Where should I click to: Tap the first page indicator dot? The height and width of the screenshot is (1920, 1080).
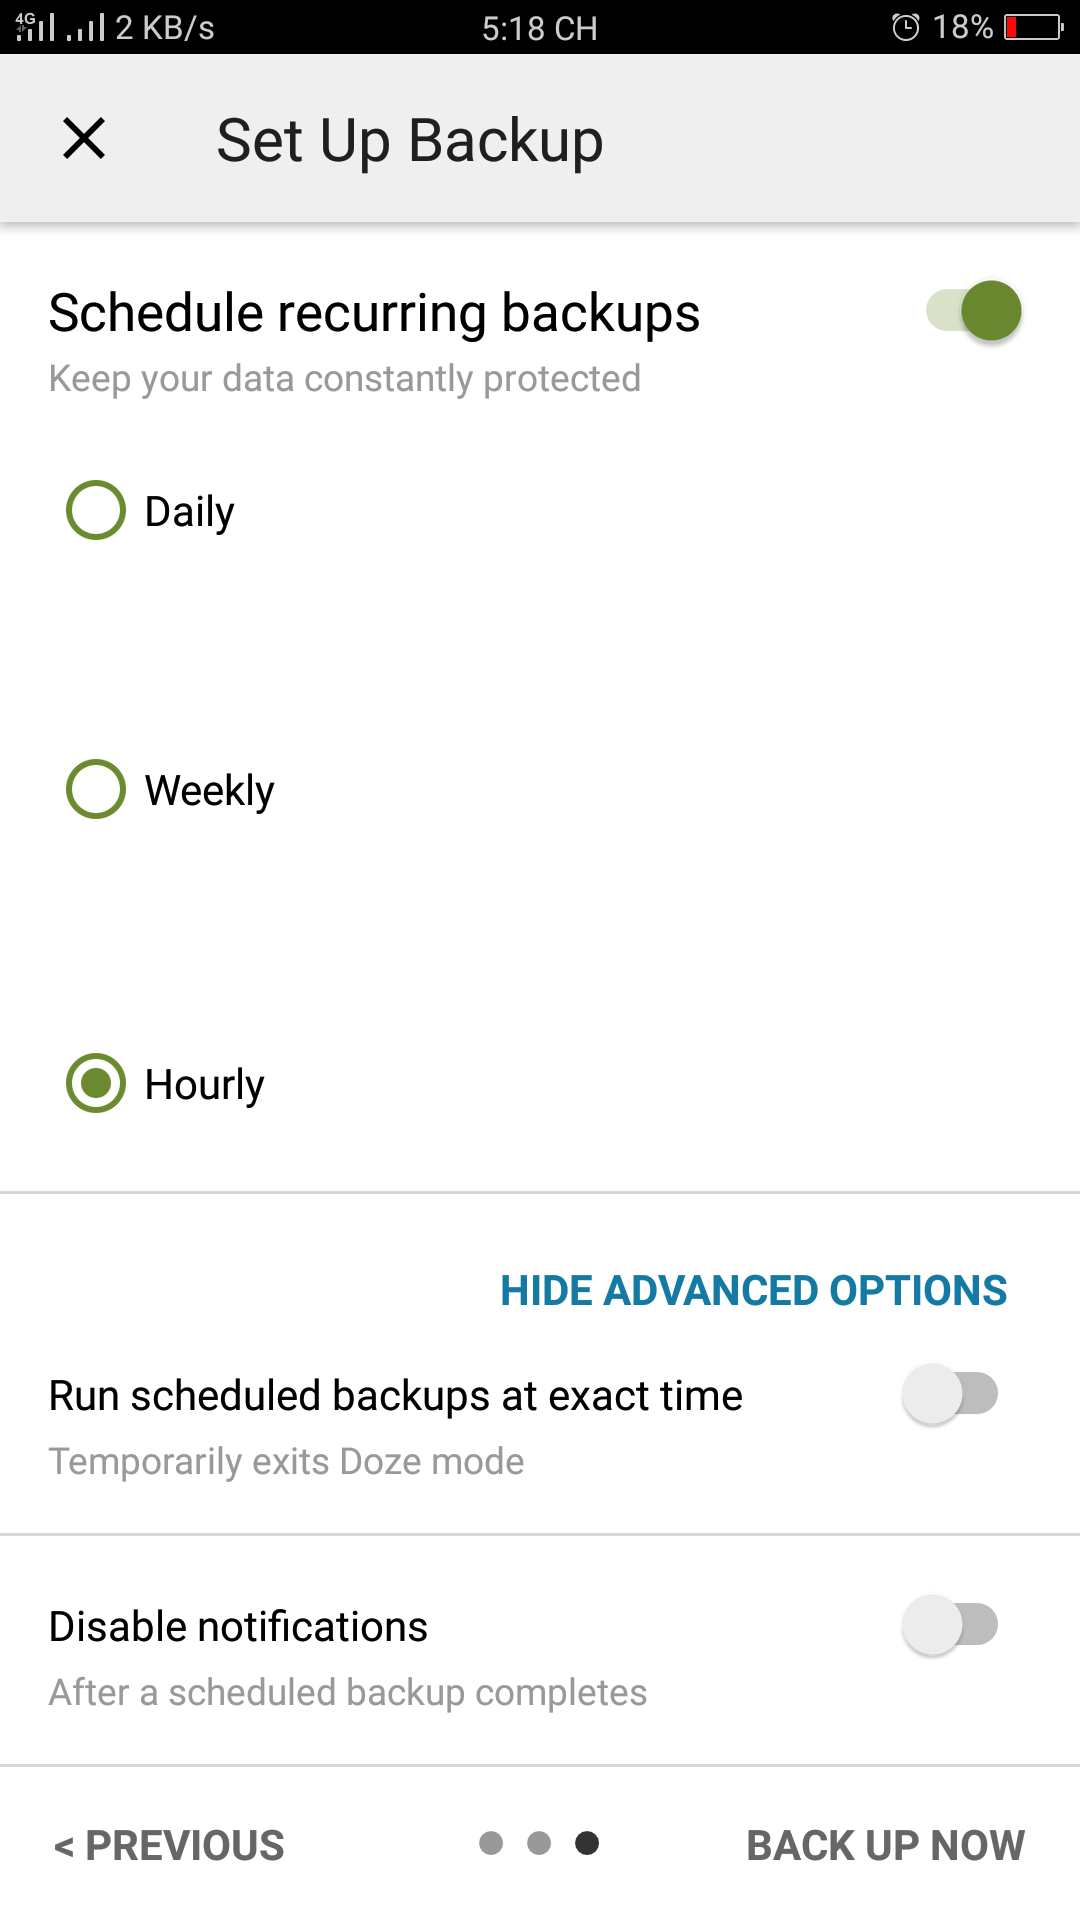tap(491, 1843)
